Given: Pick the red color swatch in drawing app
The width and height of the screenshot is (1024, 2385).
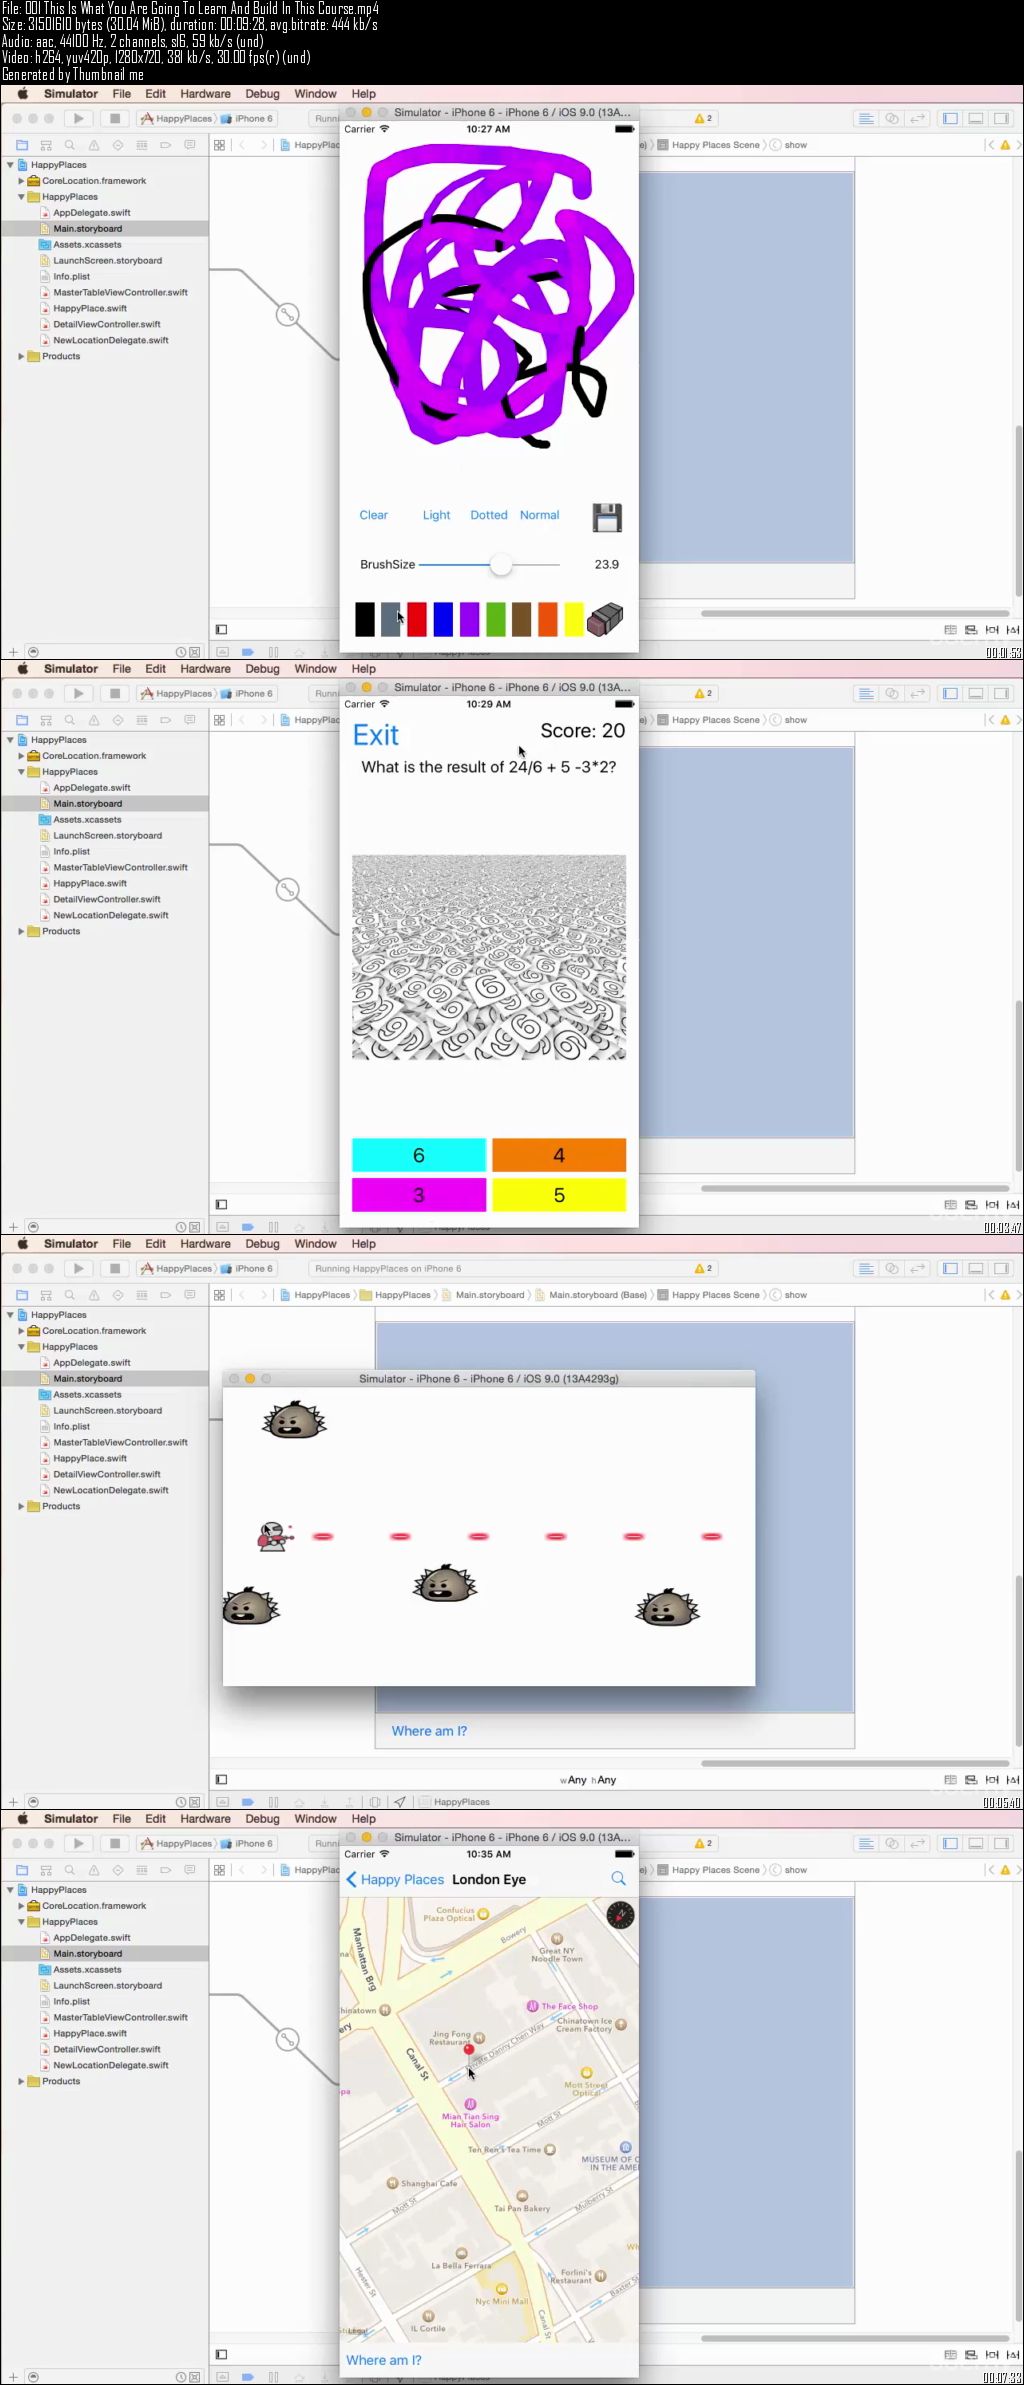Looking at the screenshot, I should coord(417,619).
